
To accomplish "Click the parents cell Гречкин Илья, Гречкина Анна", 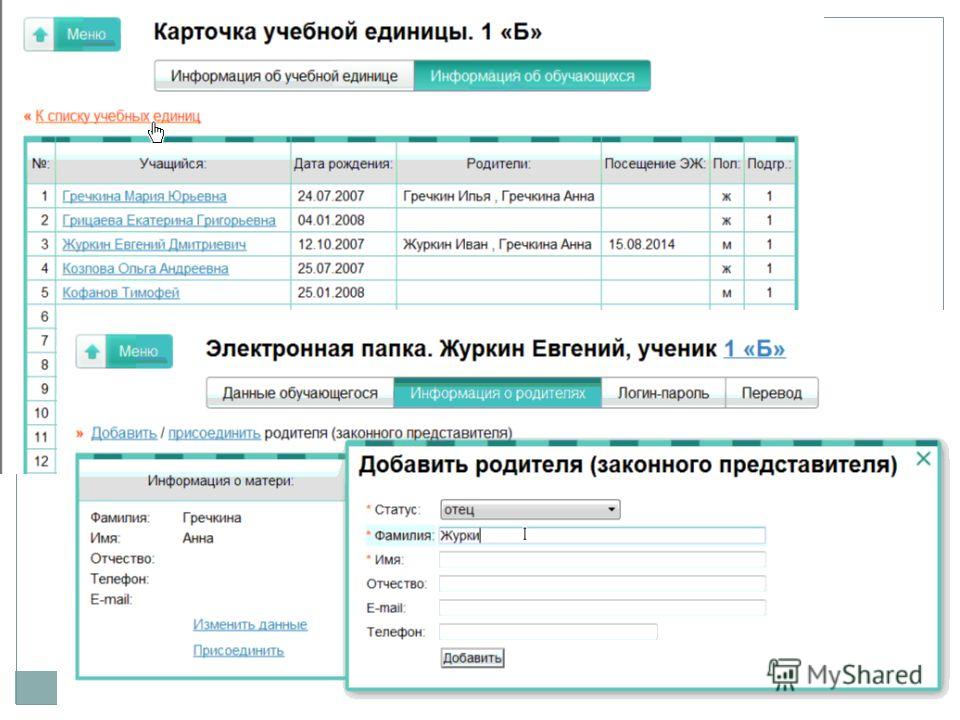I will (x=498, y=196).
